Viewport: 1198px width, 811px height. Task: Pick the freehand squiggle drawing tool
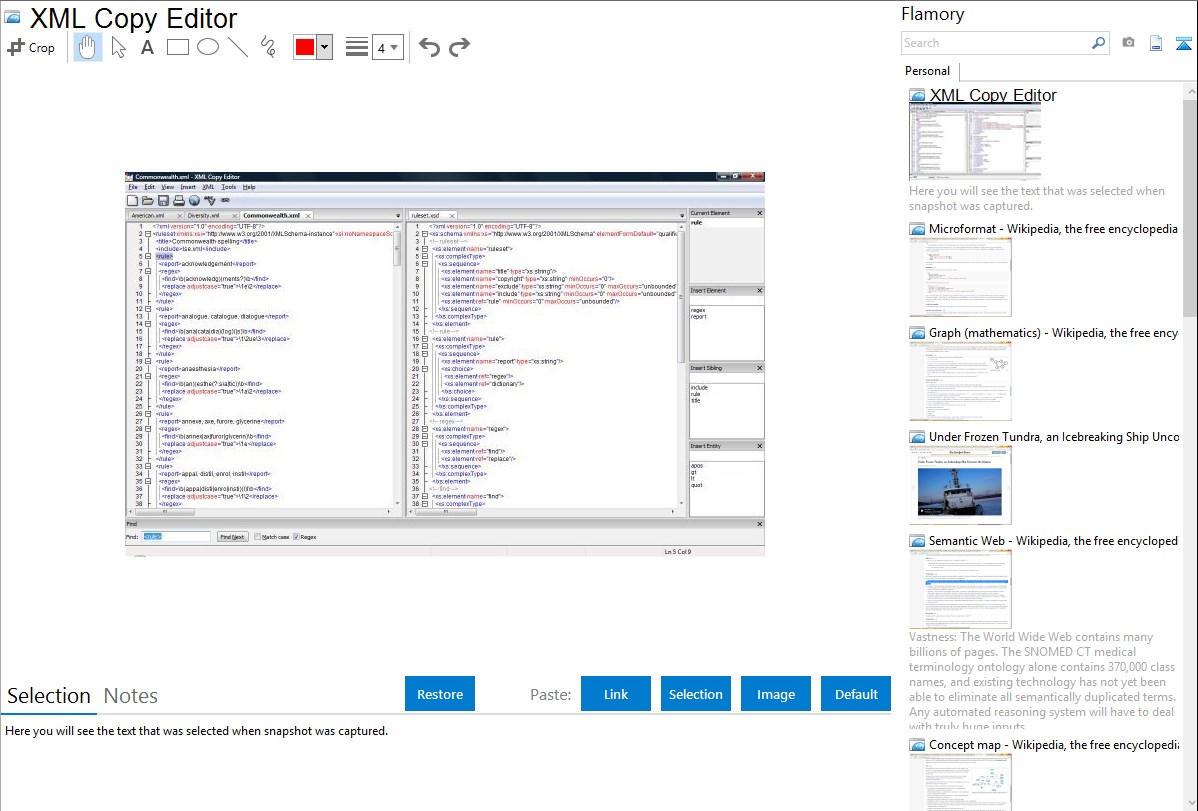268,47
